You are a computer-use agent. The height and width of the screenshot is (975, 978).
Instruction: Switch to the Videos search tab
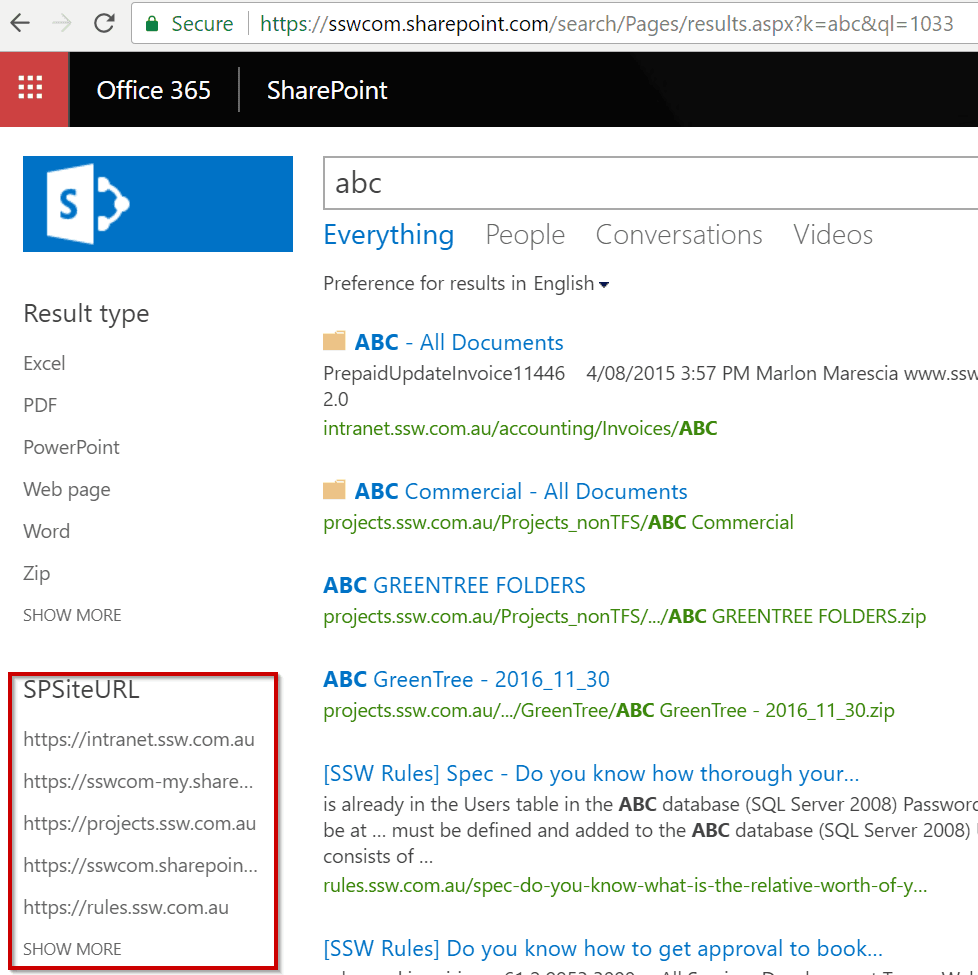coord(833,235)
